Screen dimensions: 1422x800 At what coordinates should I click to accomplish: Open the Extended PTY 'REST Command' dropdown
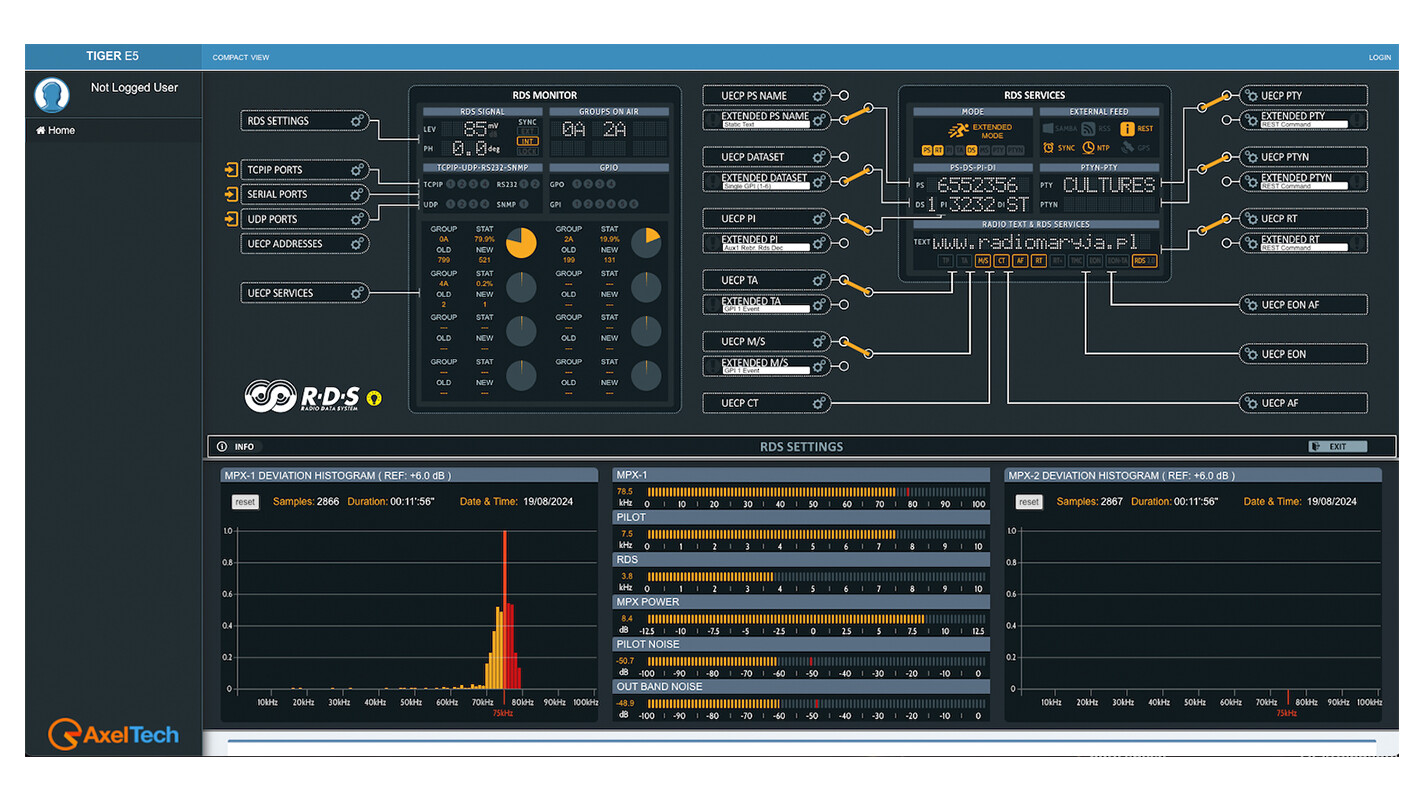click(1304, 125)
